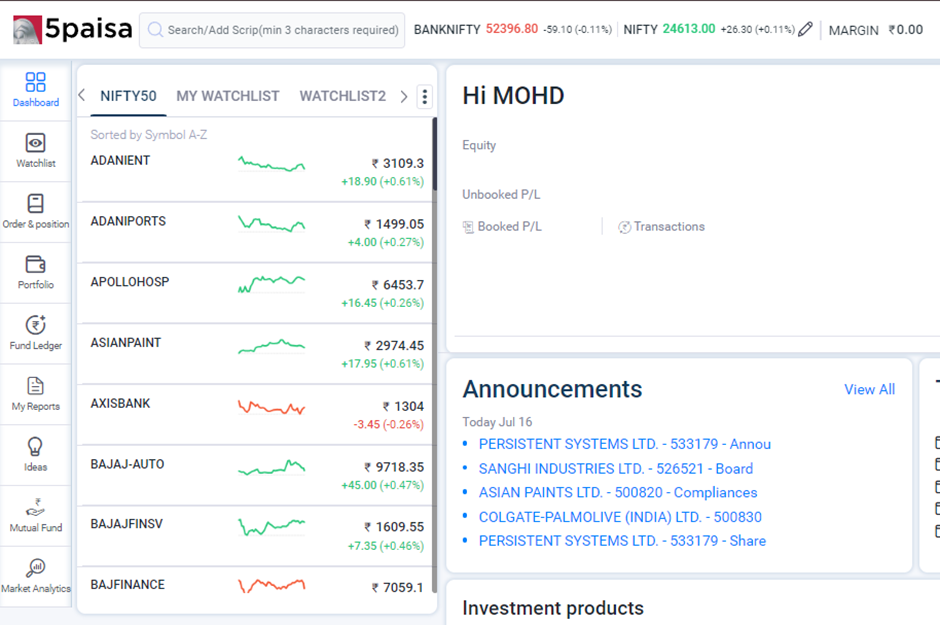Viewport: 940px width, 625px height.
Task: Select the NIFTY50 tab
Action: (x=128, y=96)
